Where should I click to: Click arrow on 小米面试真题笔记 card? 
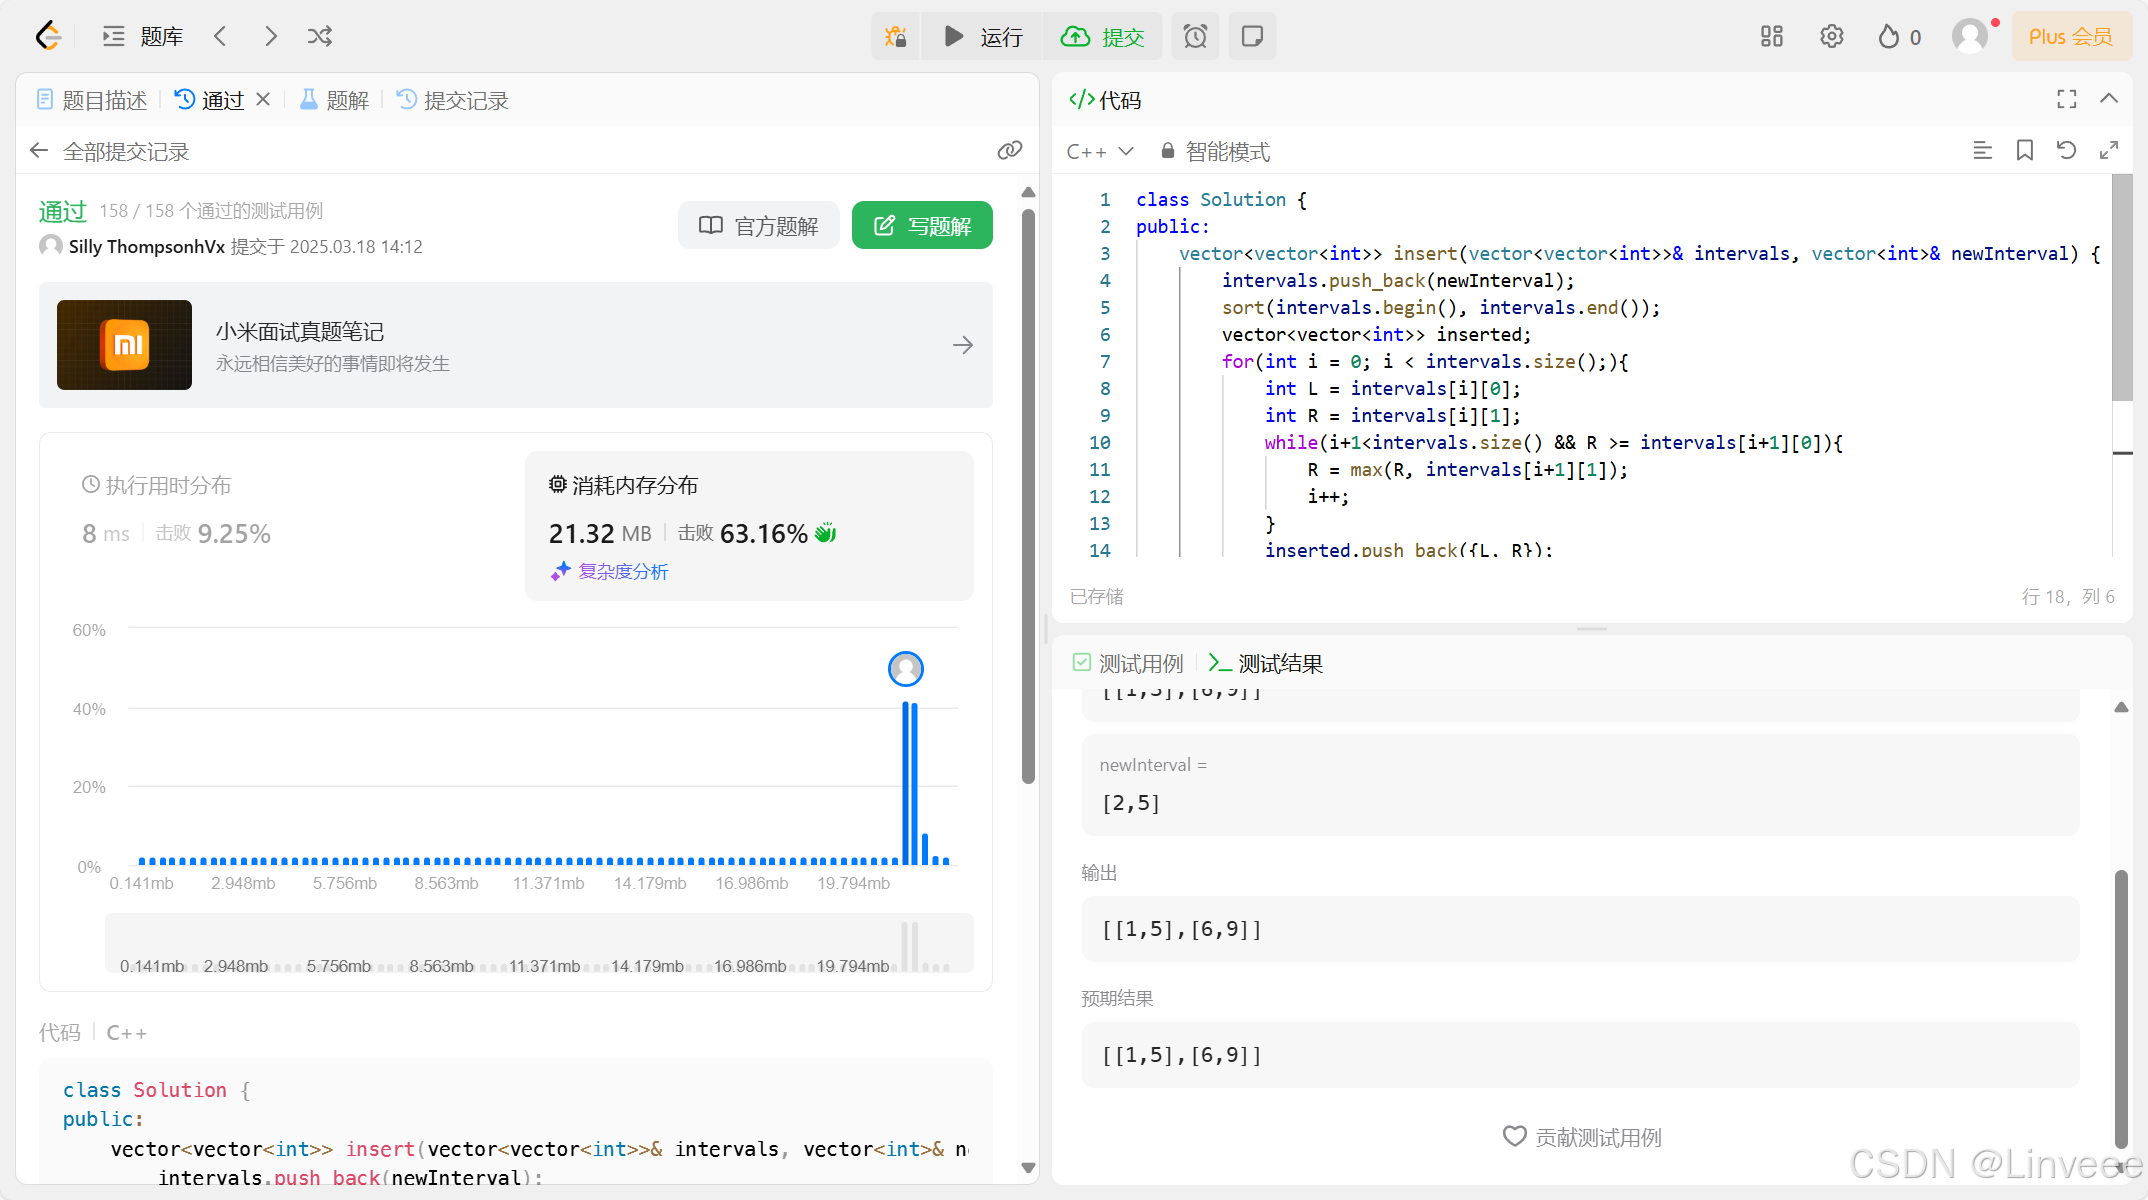pyautogui.click(x=963, y=345)
